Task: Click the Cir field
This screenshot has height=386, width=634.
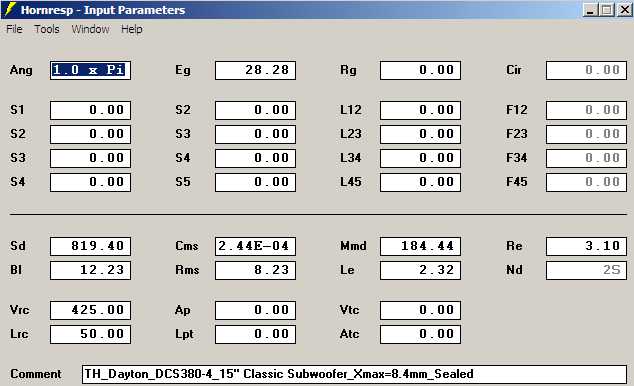Action: (586, 70)
